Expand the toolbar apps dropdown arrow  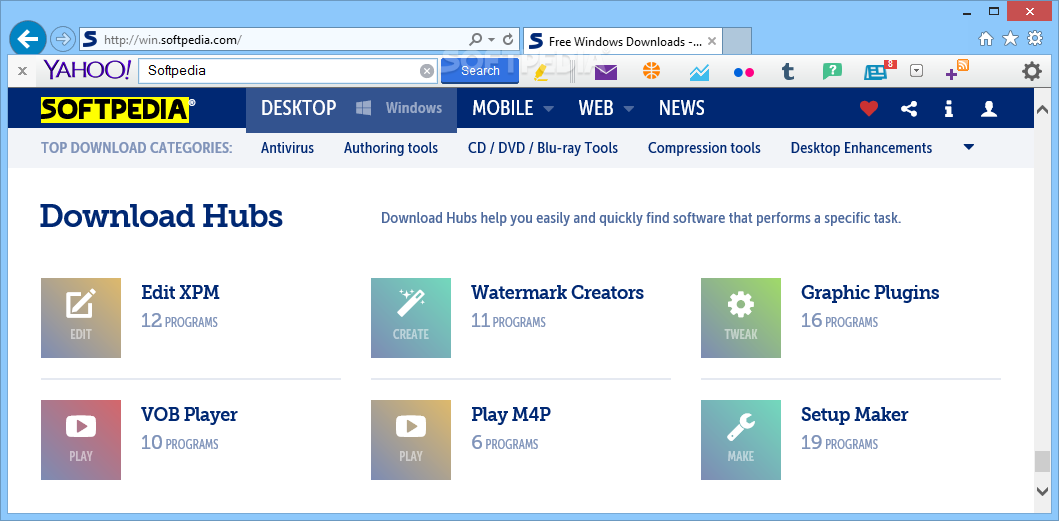tap(916, 70)
